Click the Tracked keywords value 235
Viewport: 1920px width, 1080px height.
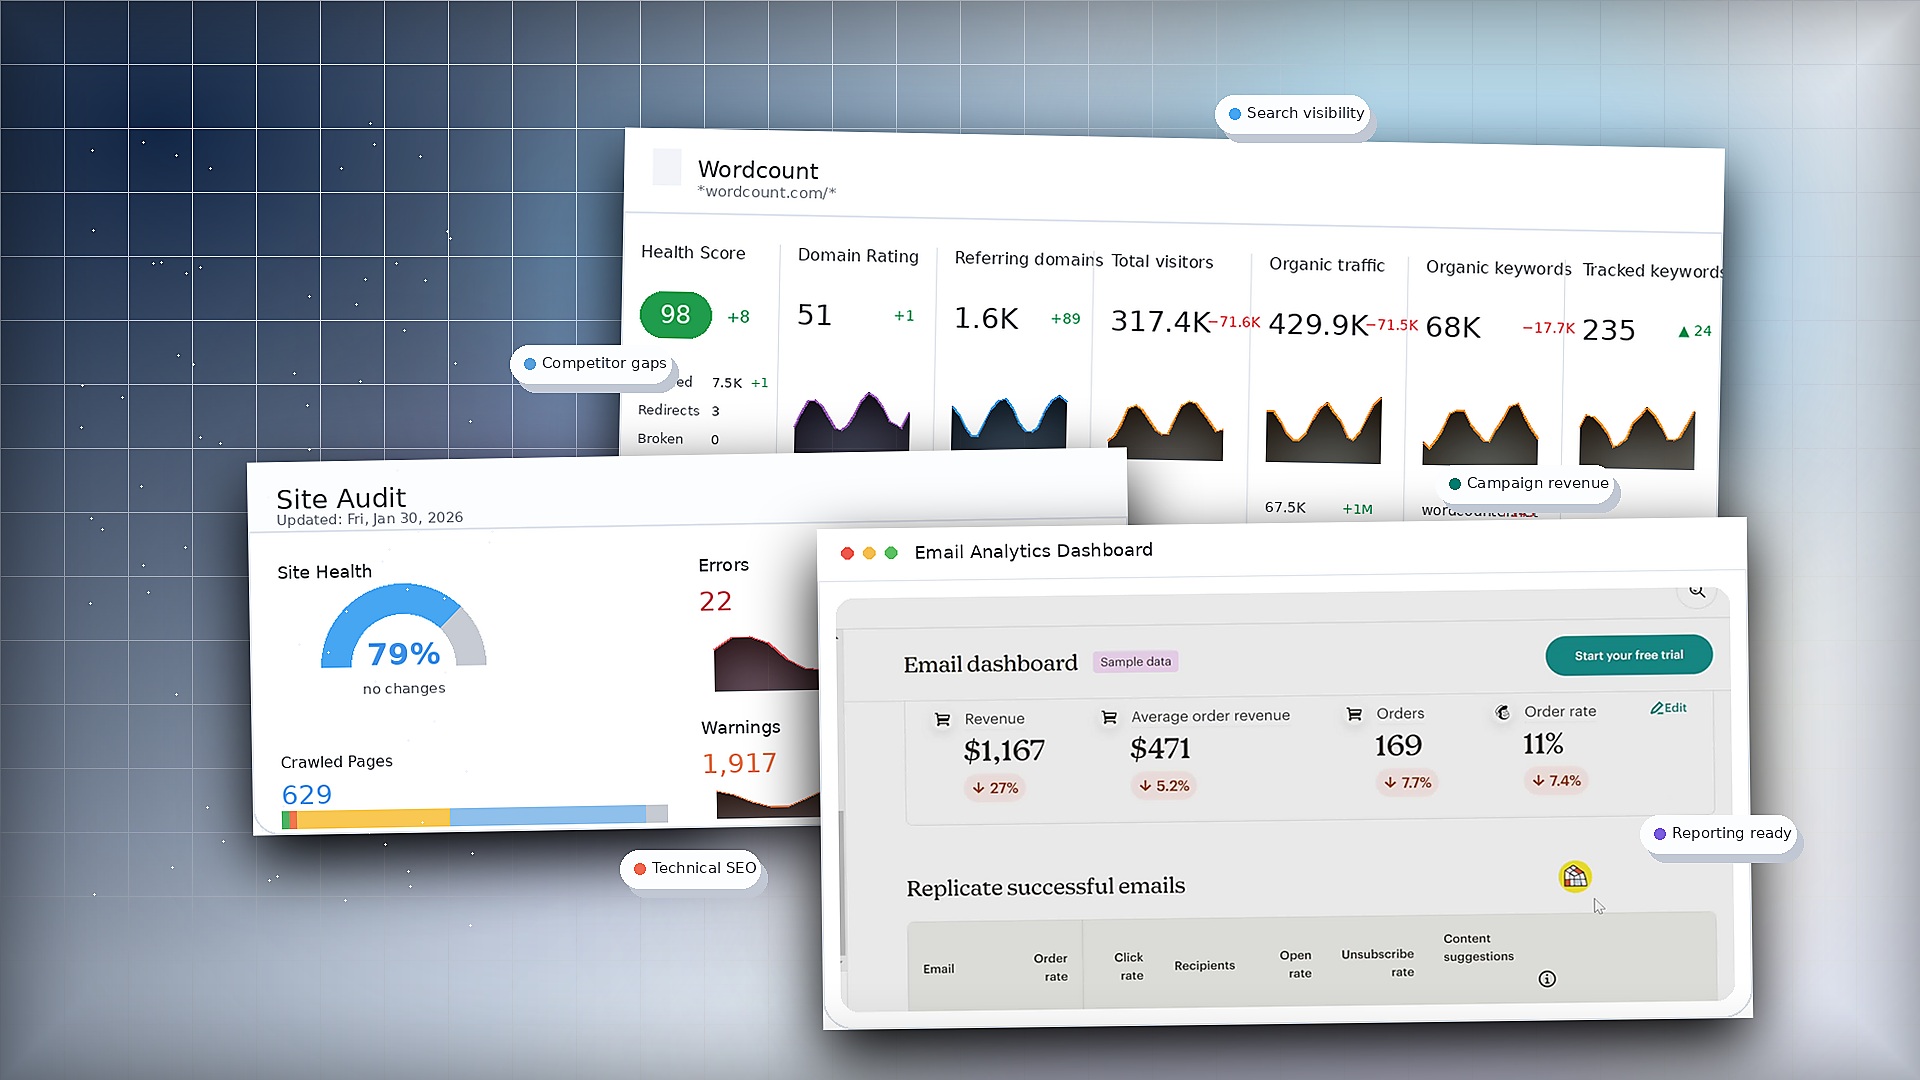tap(1609, 331)
